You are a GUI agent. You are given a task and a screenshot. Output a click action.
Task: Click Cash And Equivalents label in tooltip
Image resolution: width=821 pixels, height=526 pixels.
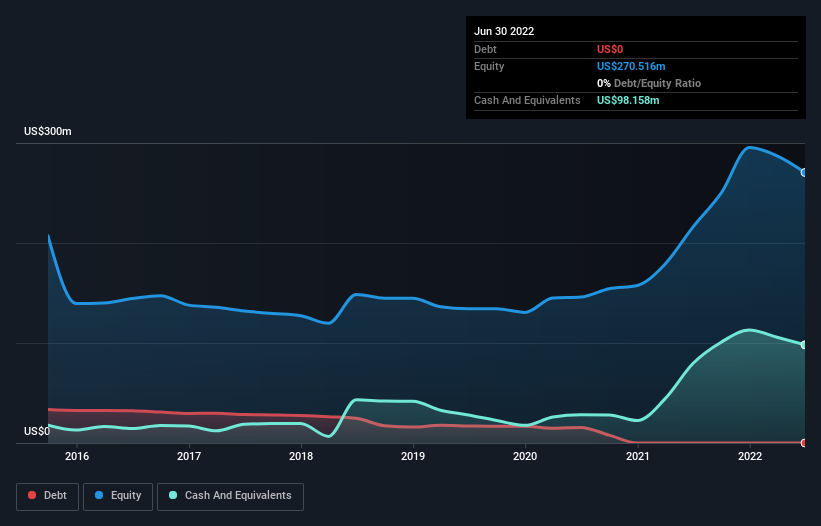tap(527, 100)
